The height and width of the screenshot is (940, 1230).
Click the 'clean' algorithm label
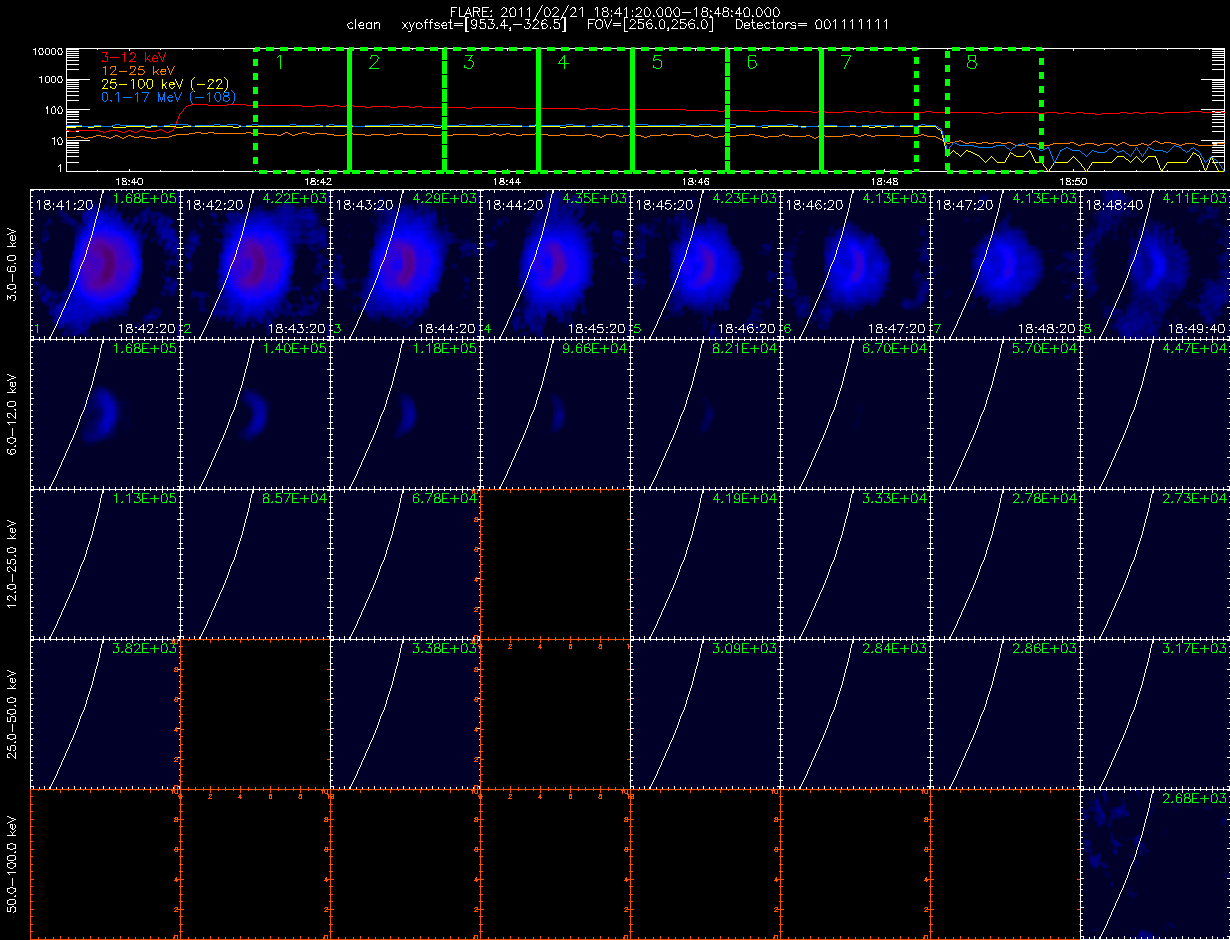pos(363,24)
